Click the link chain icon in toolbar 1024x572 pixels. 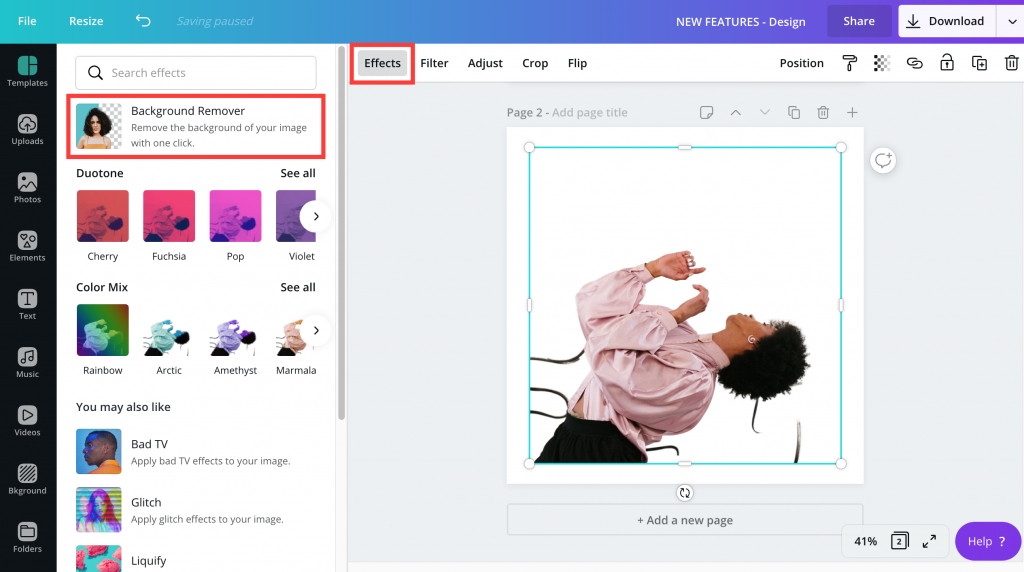[x=914, y=63]
